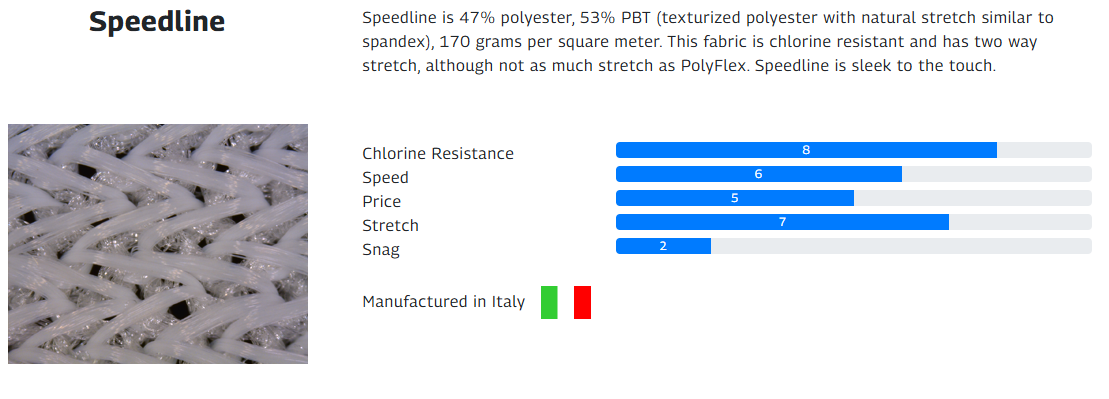
Task: Click the red flag stripe
Action: (x=582, y=302)
